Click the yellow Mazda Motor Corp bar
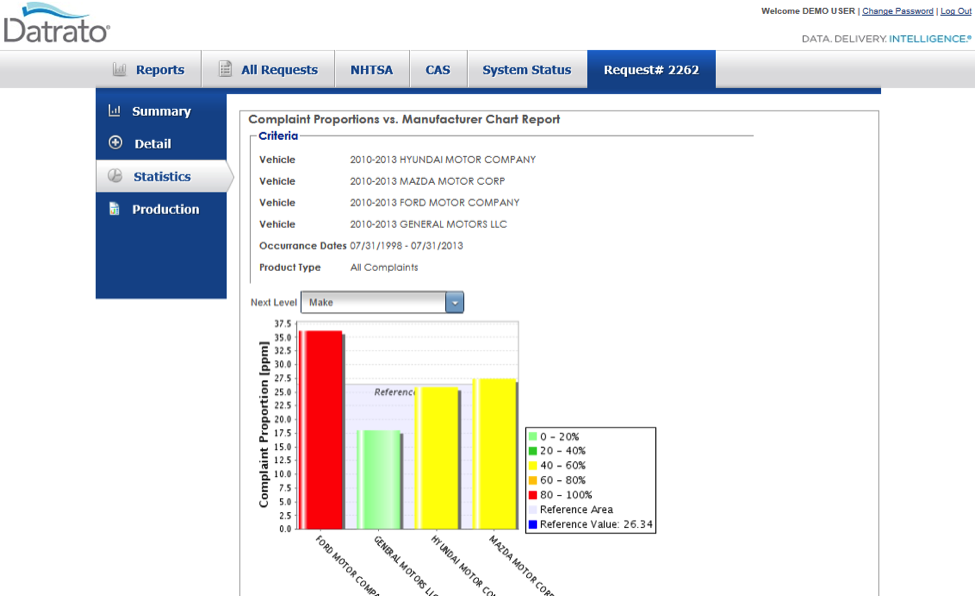The image size is (975, 597). 494,454
